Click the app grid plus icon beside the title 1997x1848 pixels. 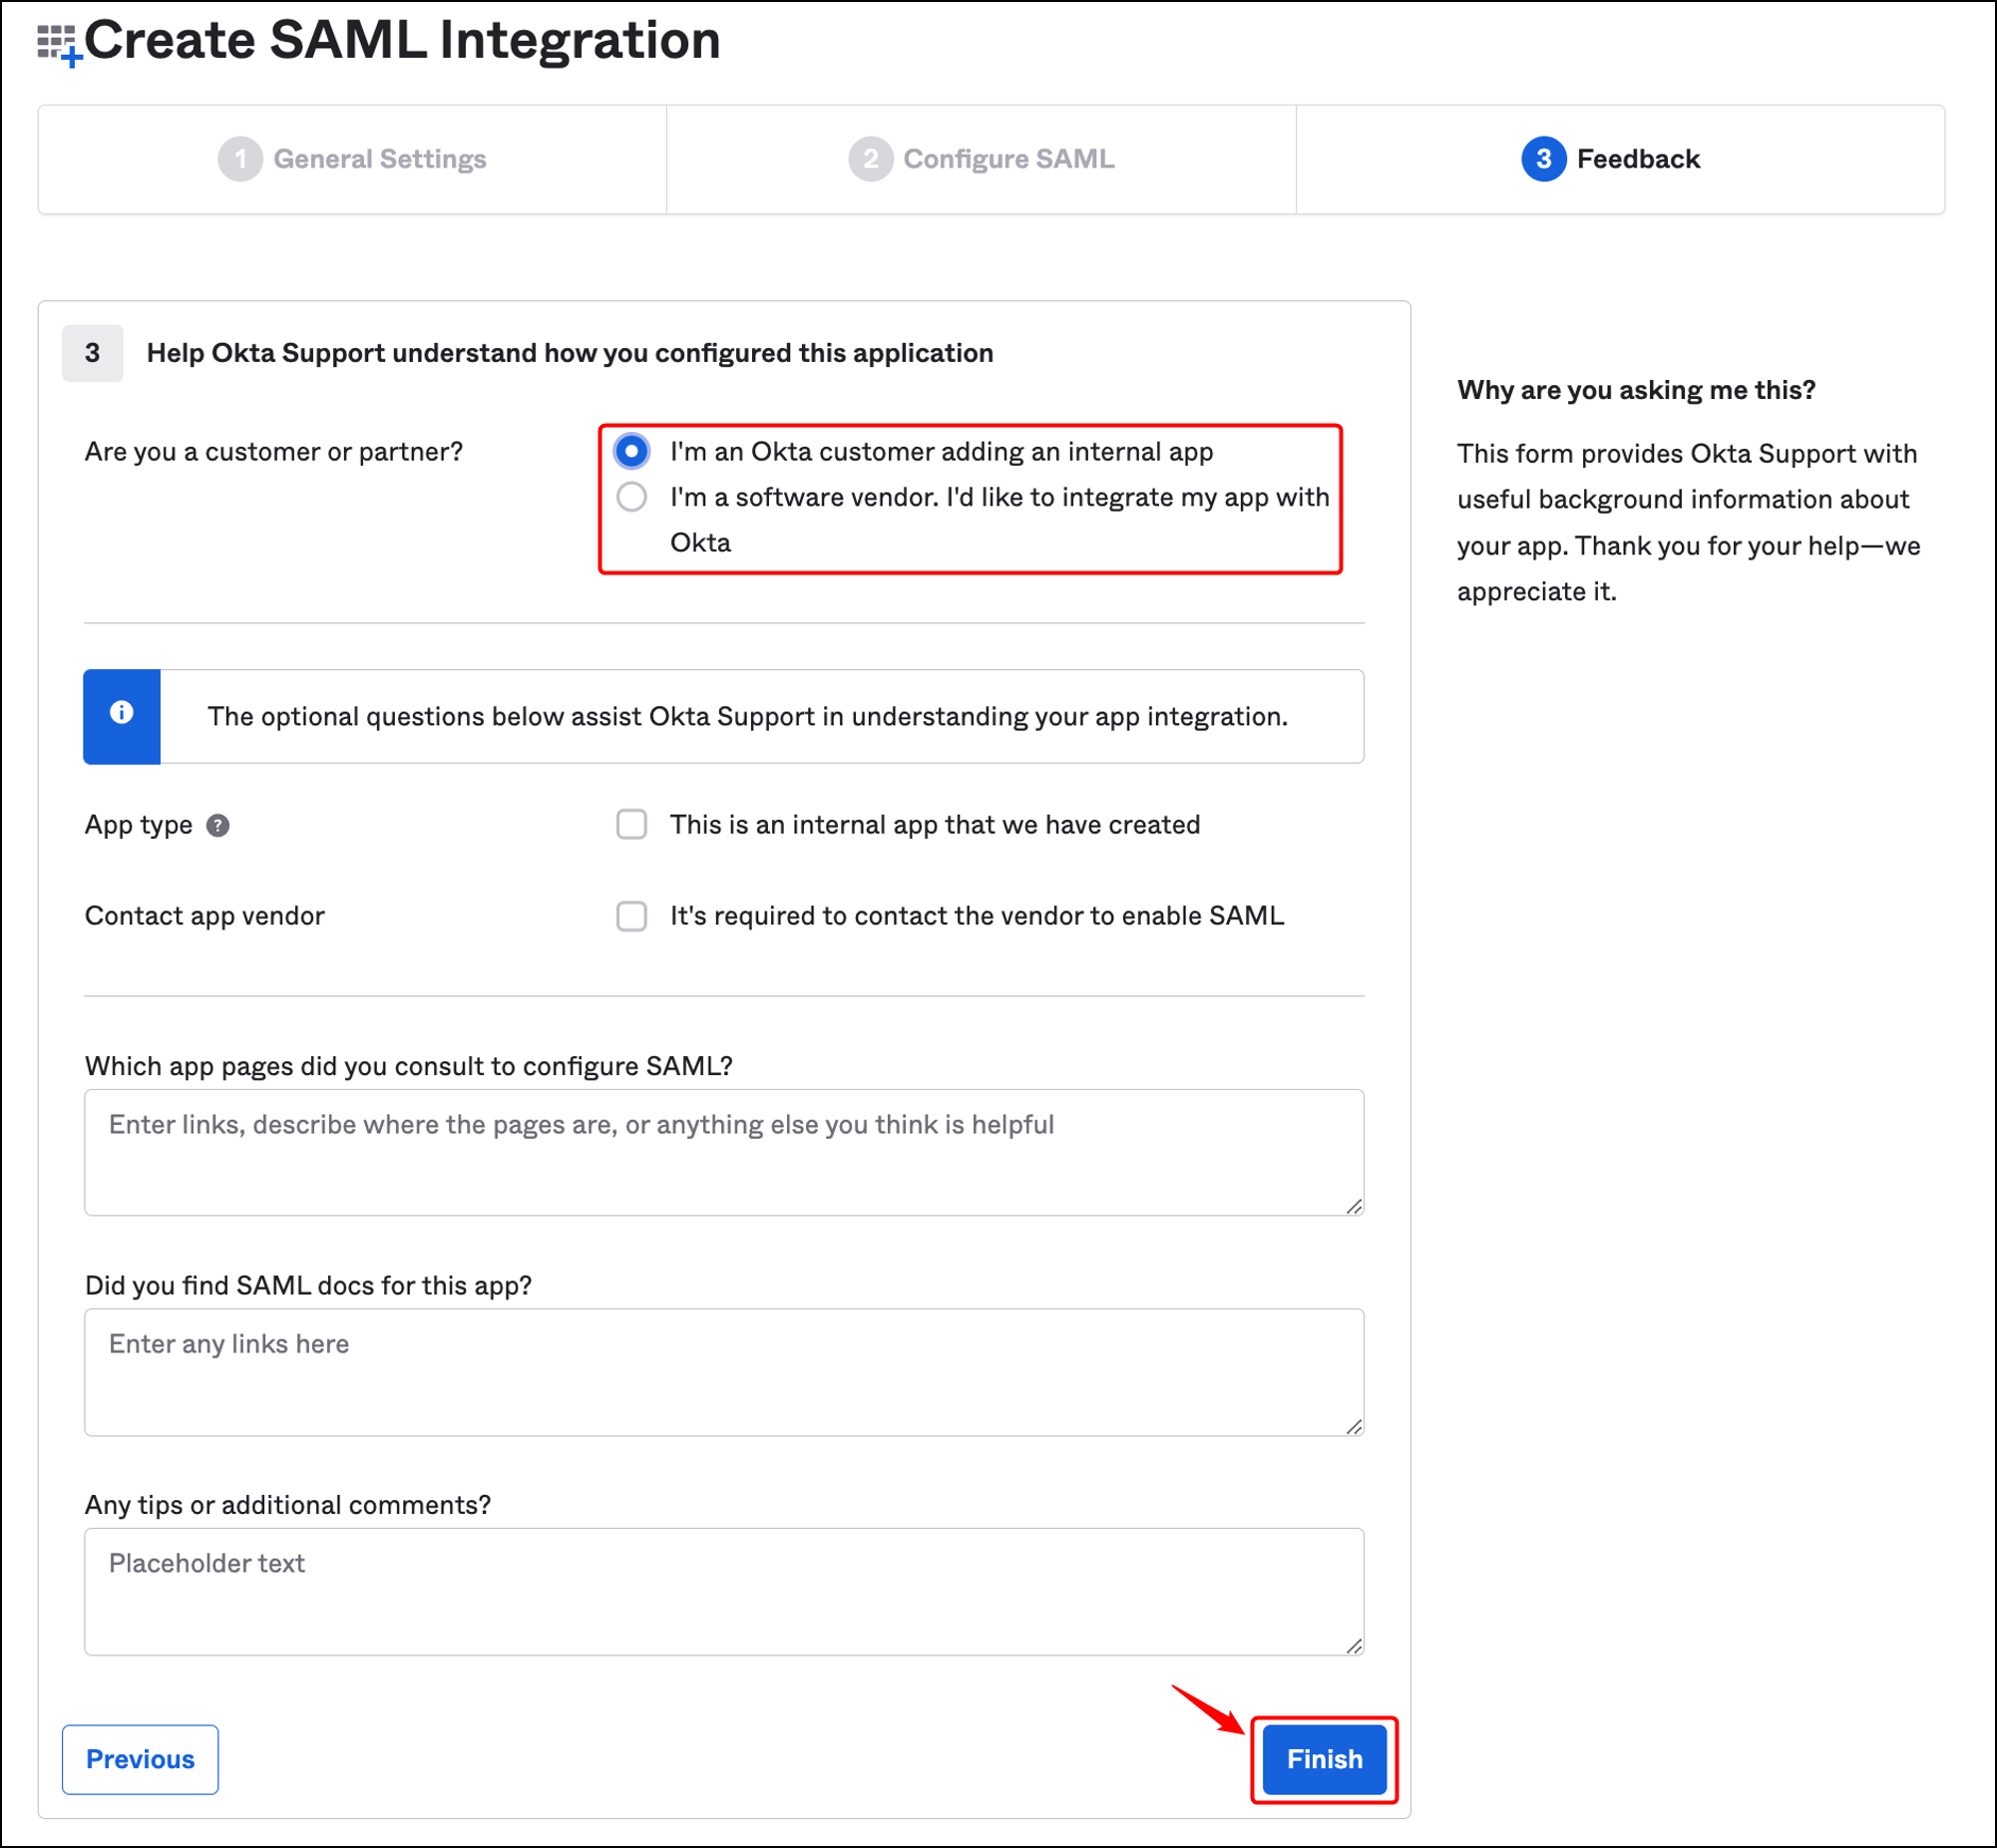click(59, 46)
